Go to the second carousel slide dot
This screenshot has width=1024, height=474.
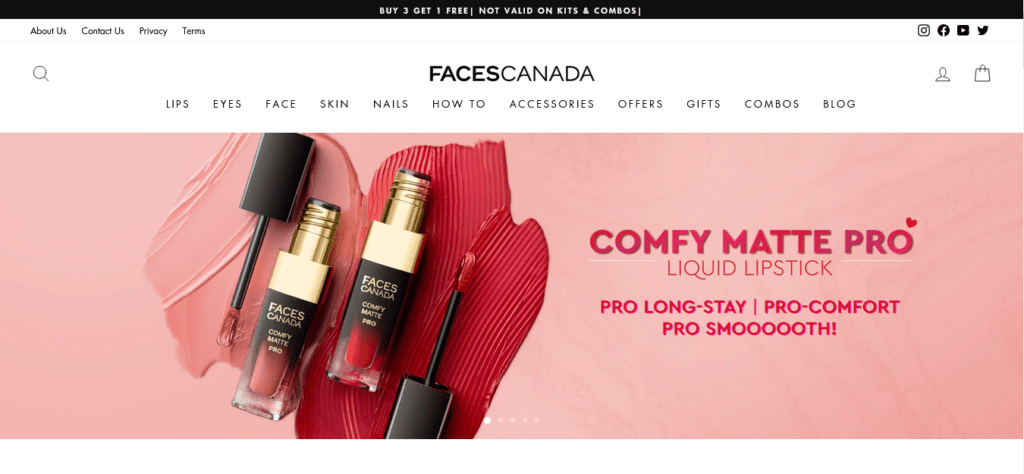tap(500, 420)
